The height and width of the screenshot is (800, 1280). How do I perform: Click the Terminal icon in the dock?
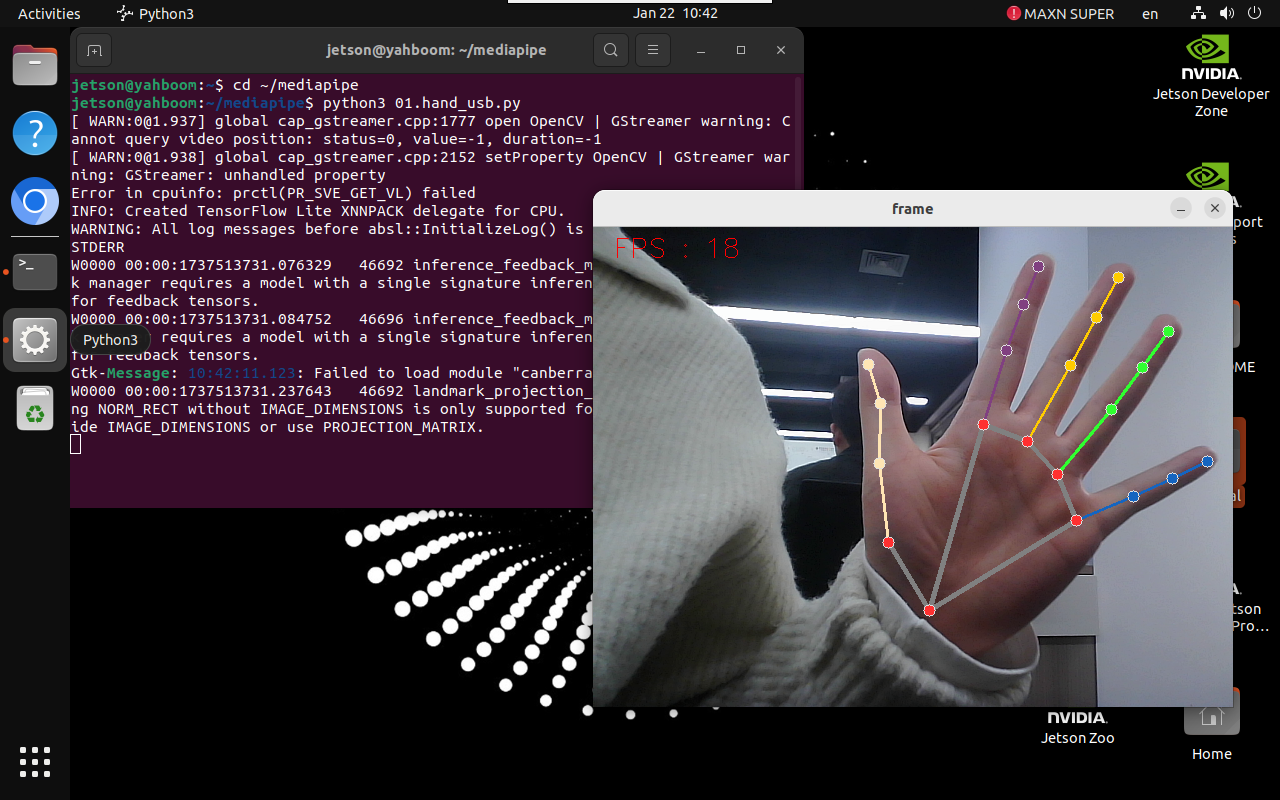[x=35, y=270]
